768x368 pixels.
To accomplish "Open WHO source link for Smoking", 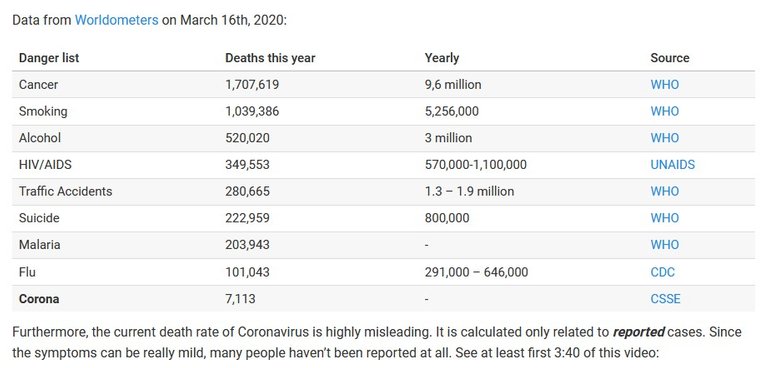I will tap(665, 111).
